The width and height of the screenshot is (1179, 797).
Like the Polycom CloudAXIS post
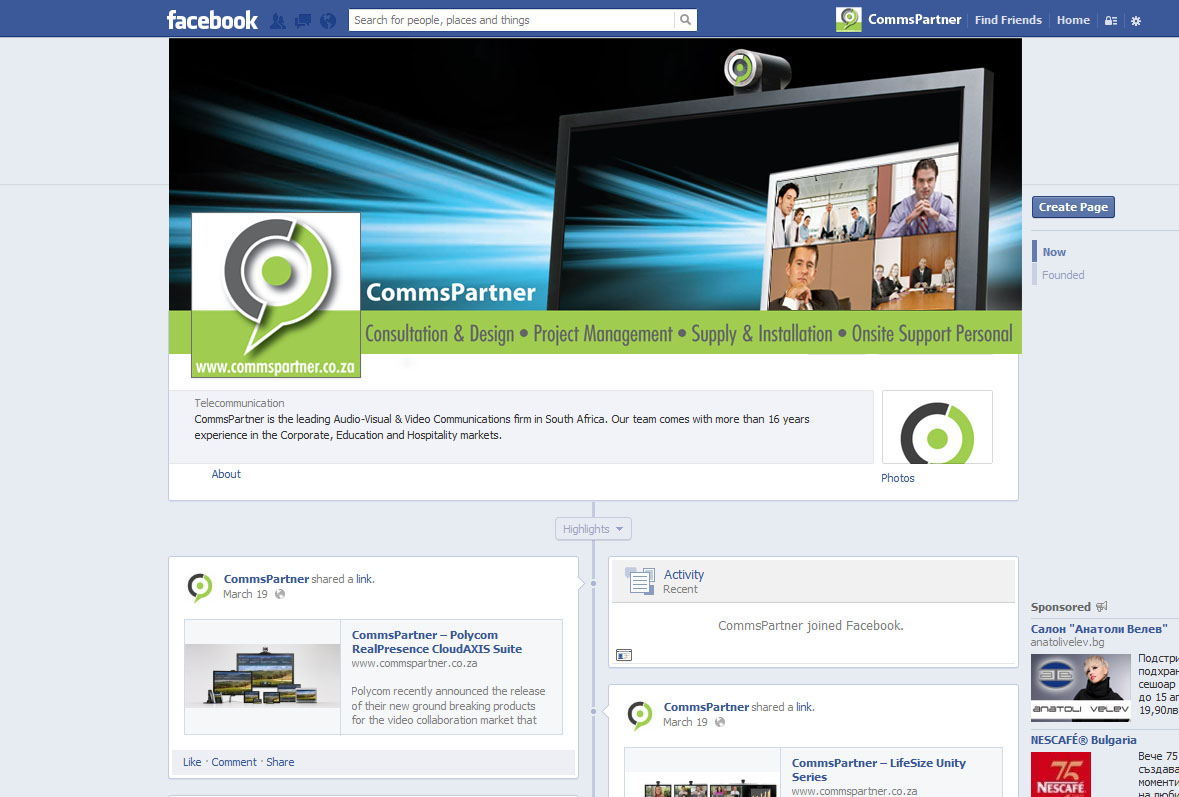[192, 762]
